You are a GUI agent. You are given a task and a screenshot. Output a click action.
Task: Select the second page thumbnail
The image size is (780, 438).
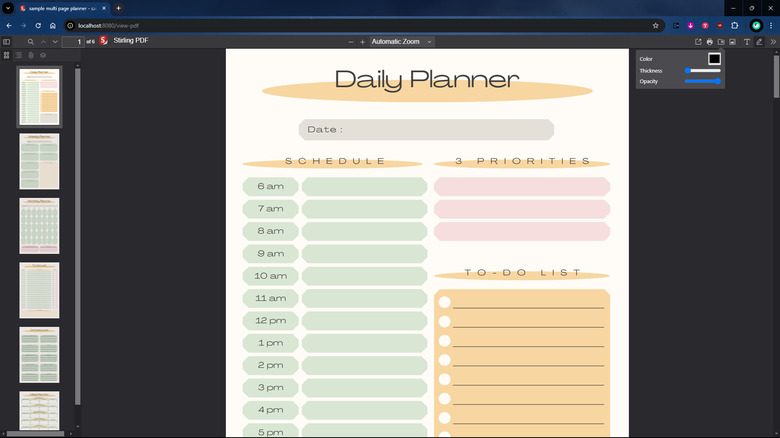tap(39, 161)
